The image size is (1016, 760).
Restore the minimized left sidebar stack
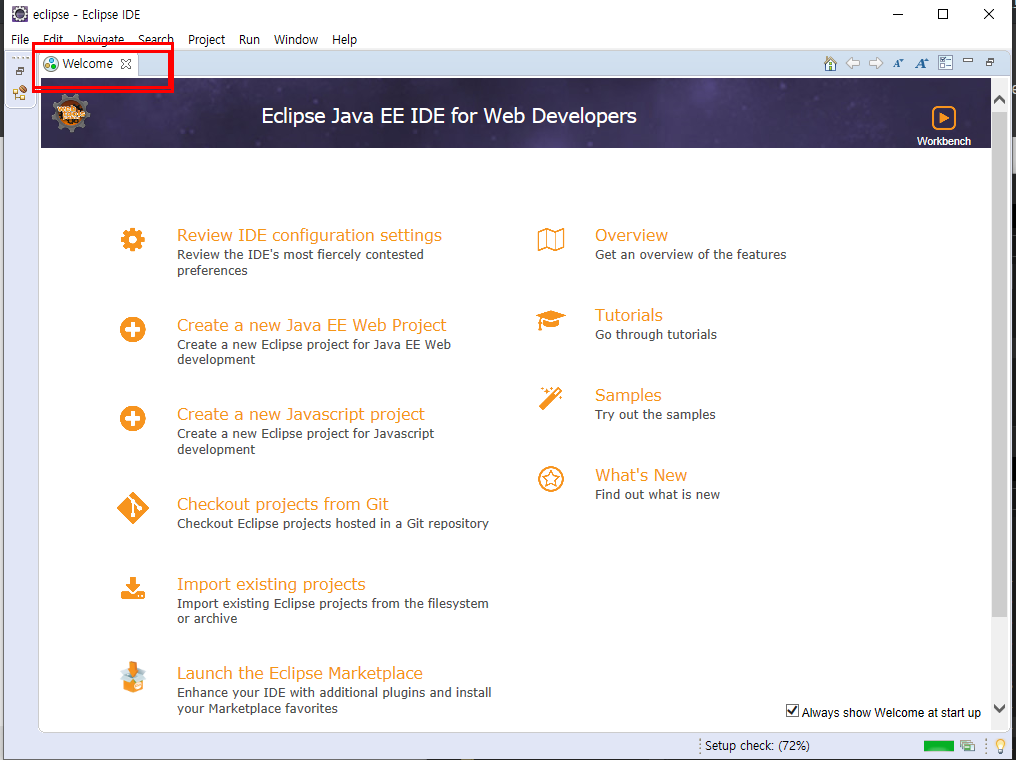[x=20, y=71]
